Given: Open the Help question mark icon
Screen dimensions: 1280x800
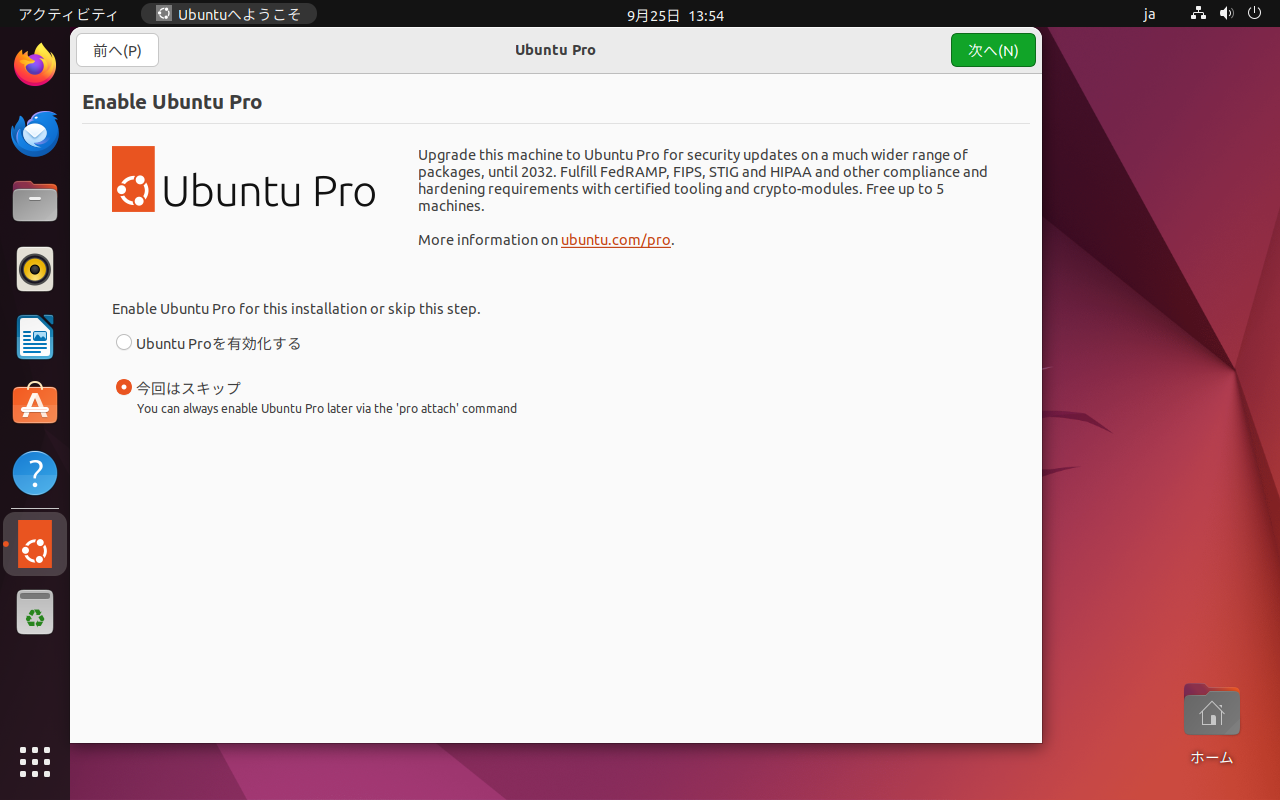Looking at the screenshot, I should coord(35,473).
